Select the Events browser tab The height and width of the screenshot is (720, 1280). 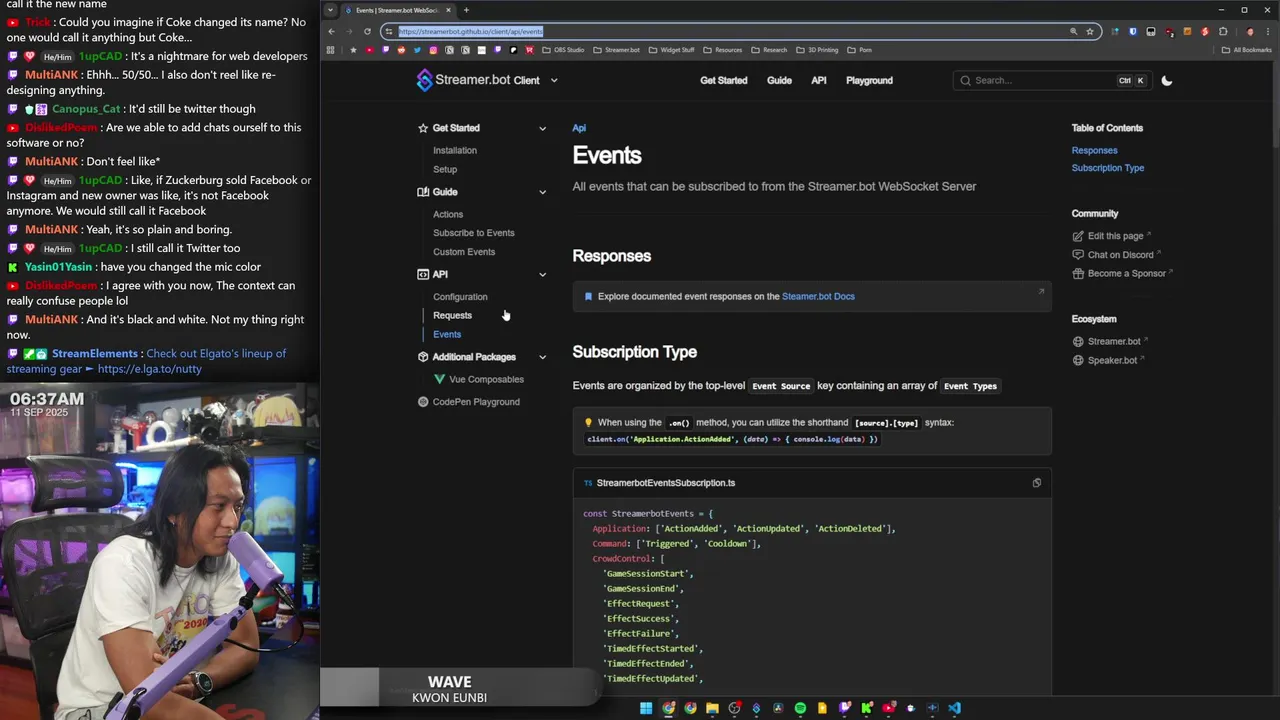[x=398, y=10]
